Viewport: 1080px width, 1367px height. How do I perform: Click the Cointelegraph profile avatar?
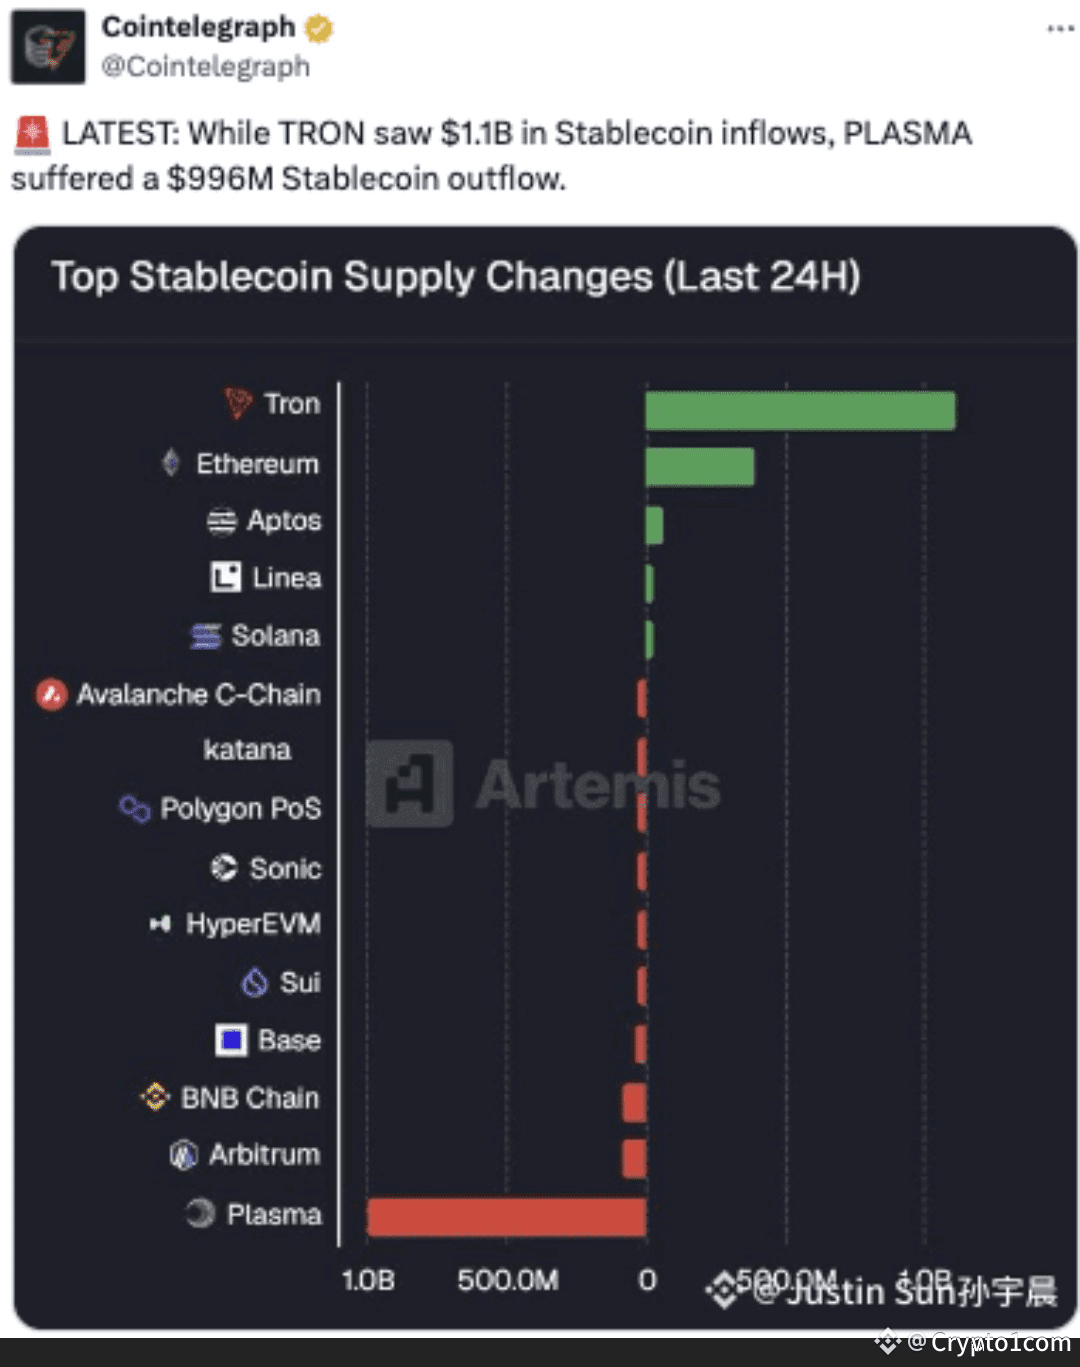click(x=47, y=47)
